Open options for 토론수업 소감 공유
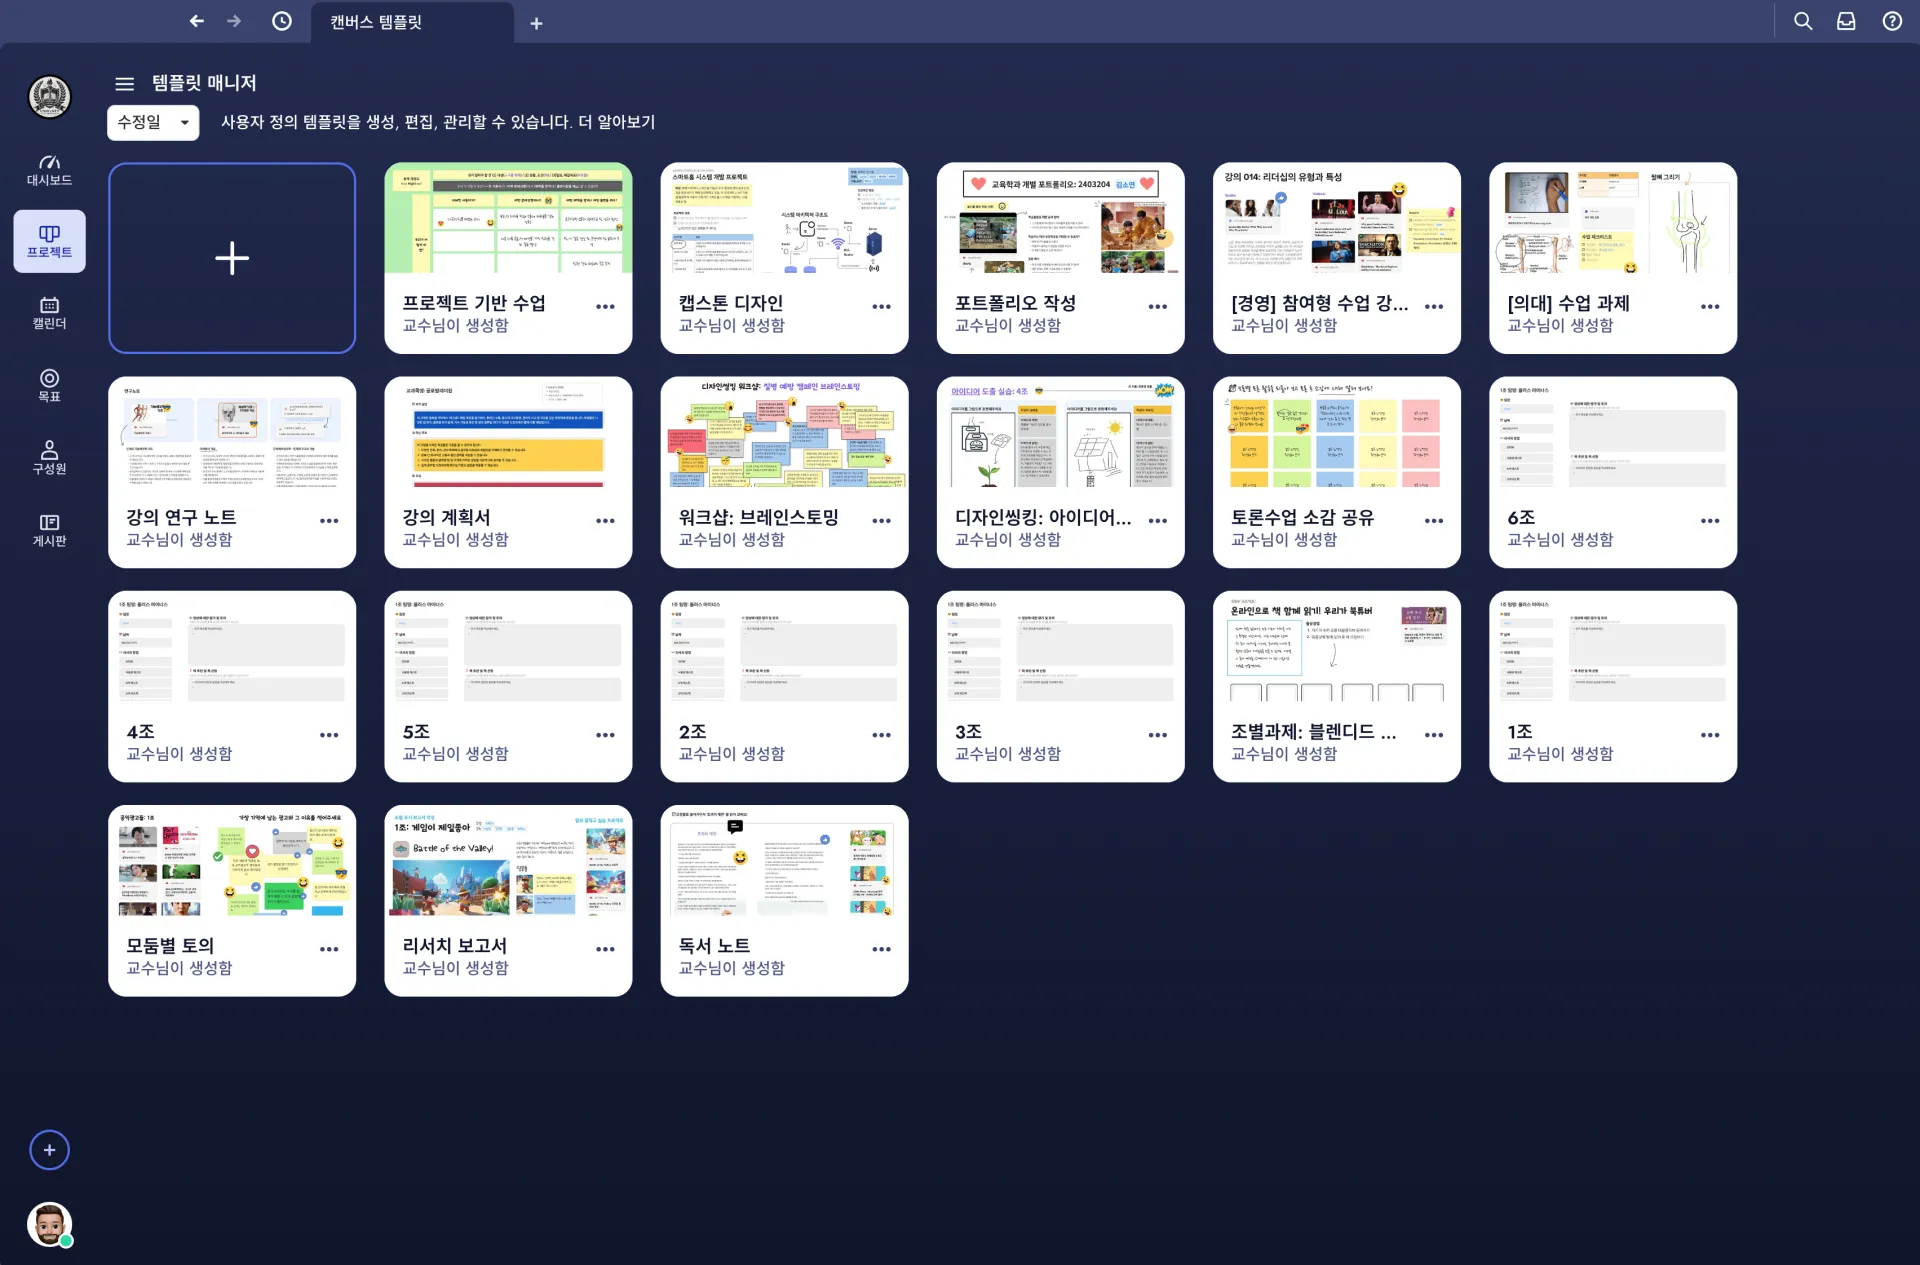 [1434, 521]
